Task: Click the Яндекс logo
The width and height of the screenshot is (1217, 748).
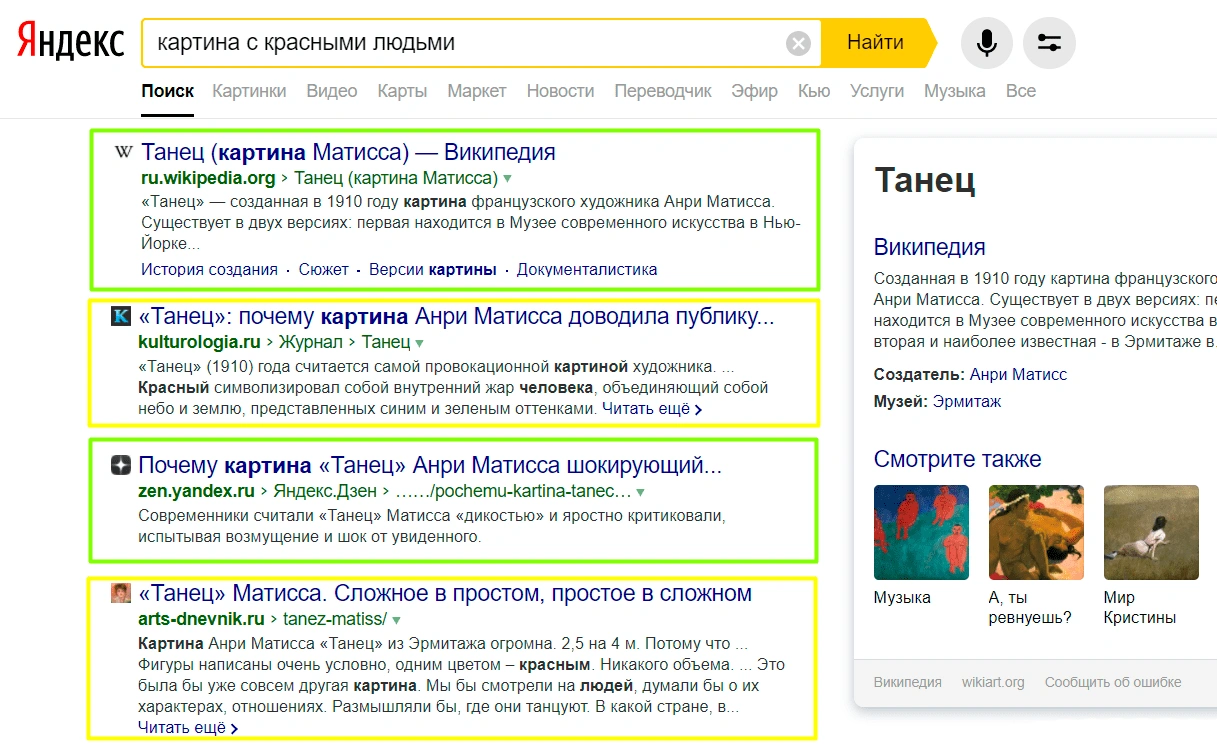Action: pyautogui.click(x=68, y=40)
